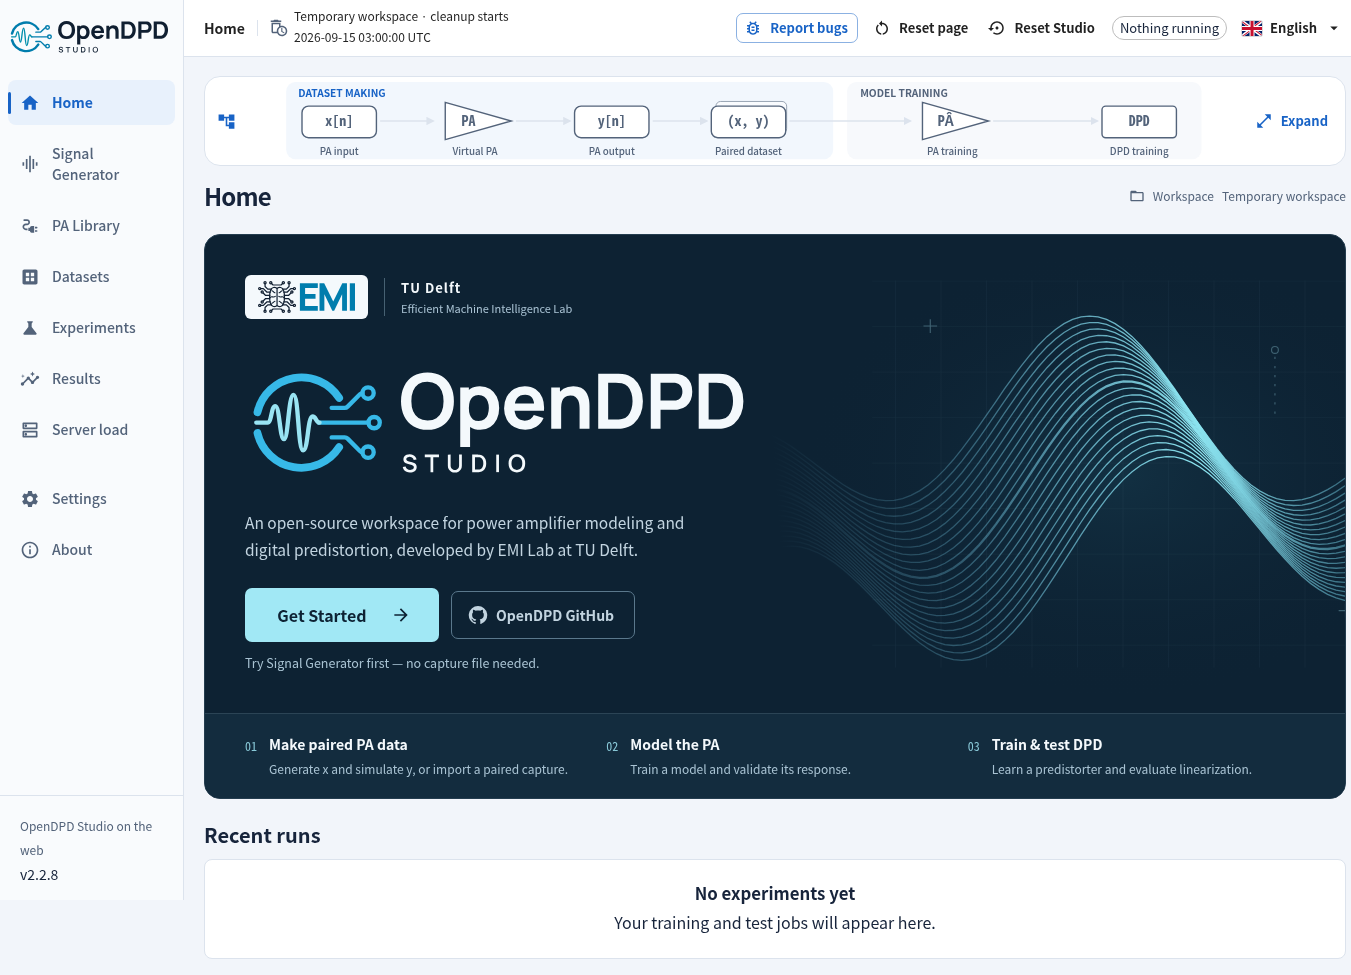
Task: Click the UK flag language icon
Action: pos(1252,28)
